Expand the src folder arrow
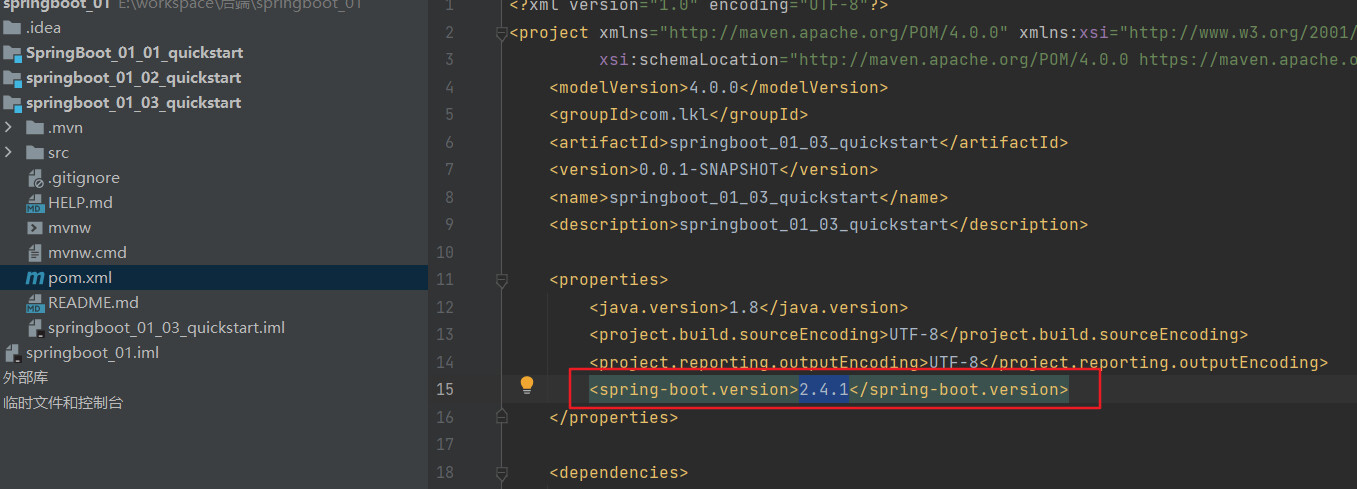The image size is (1357, 489). tap(9, 152)
